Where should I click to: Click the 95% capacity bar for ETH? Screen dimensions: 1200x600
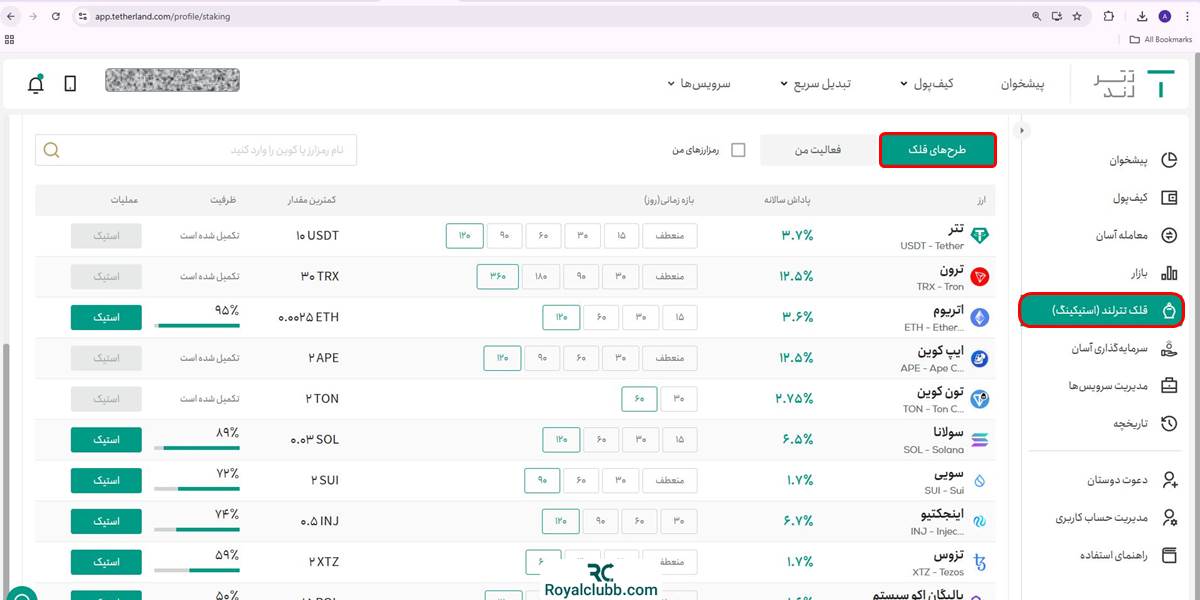pos(197,325)
